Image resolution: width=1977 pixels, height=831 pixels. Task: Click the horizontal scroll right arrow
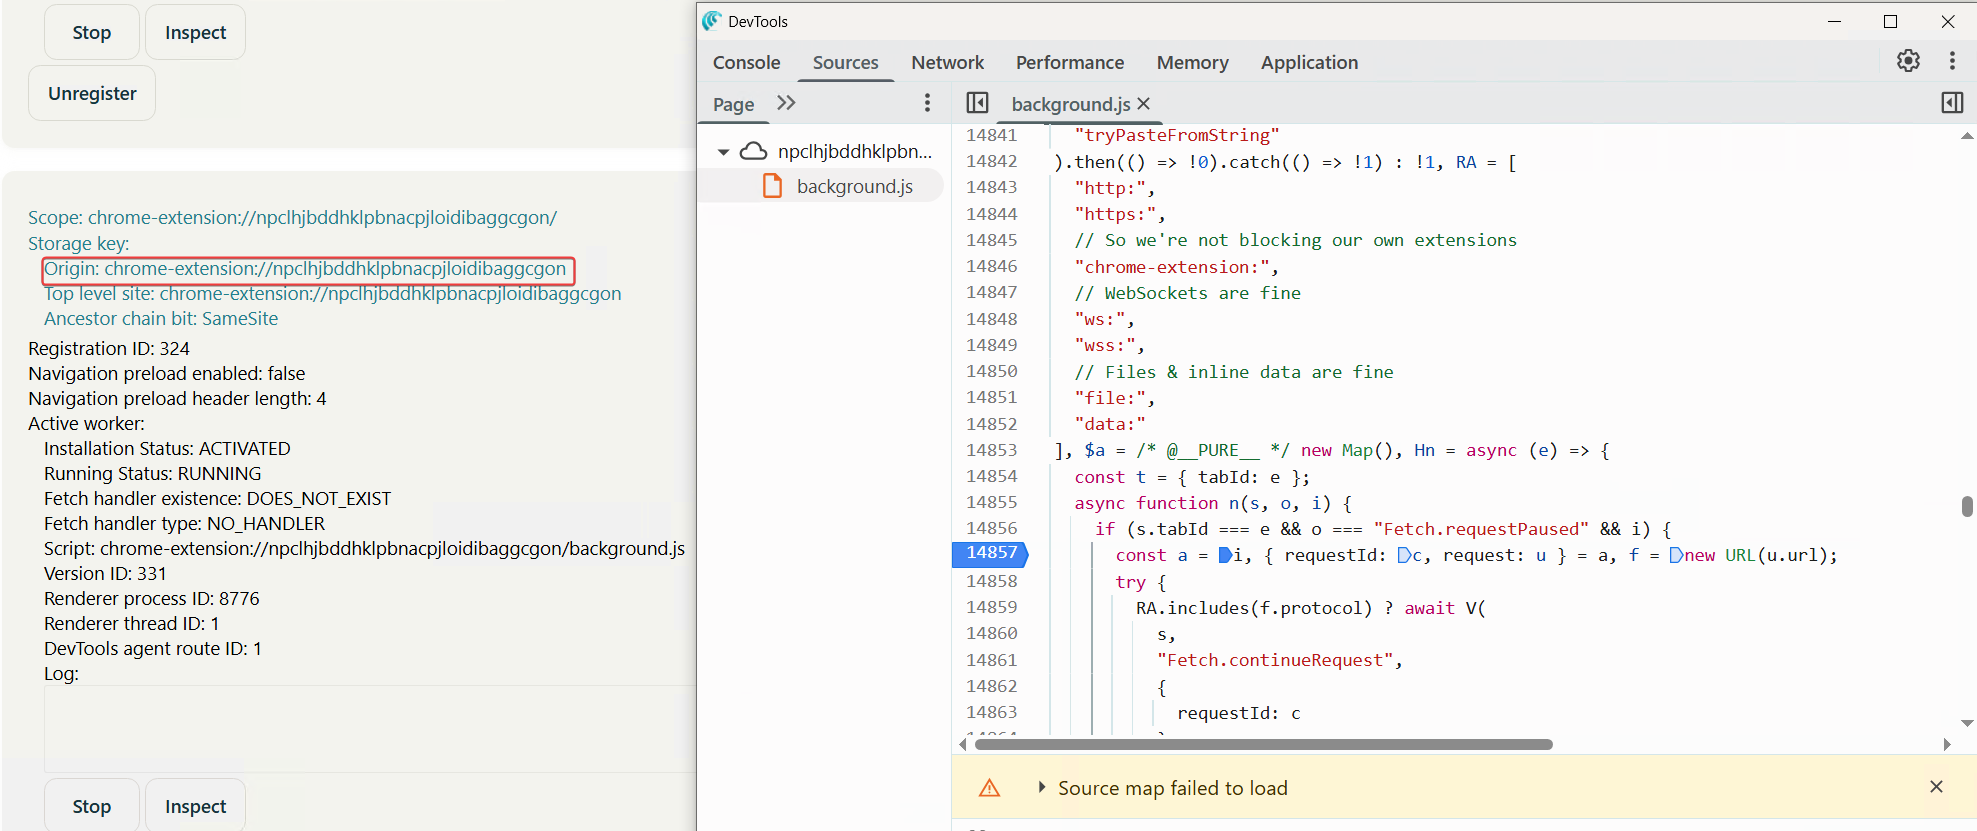(x=1947, y=744)
